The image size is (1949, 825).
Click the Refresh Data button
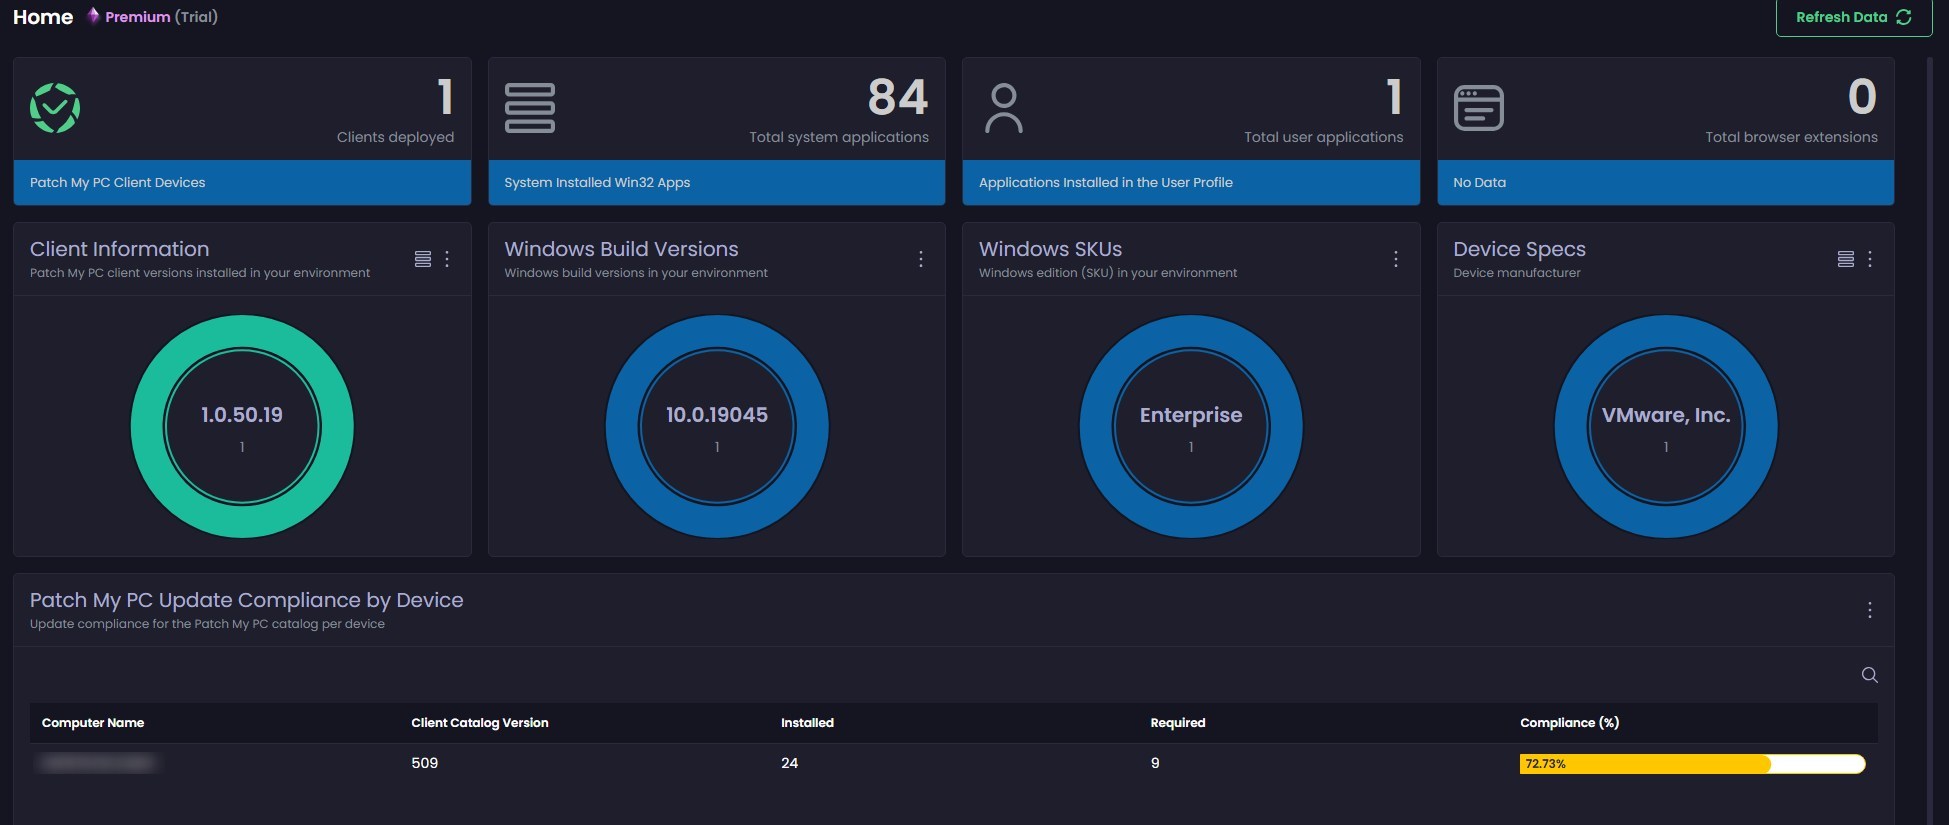pyautogui.click(x=1853, y=17)
